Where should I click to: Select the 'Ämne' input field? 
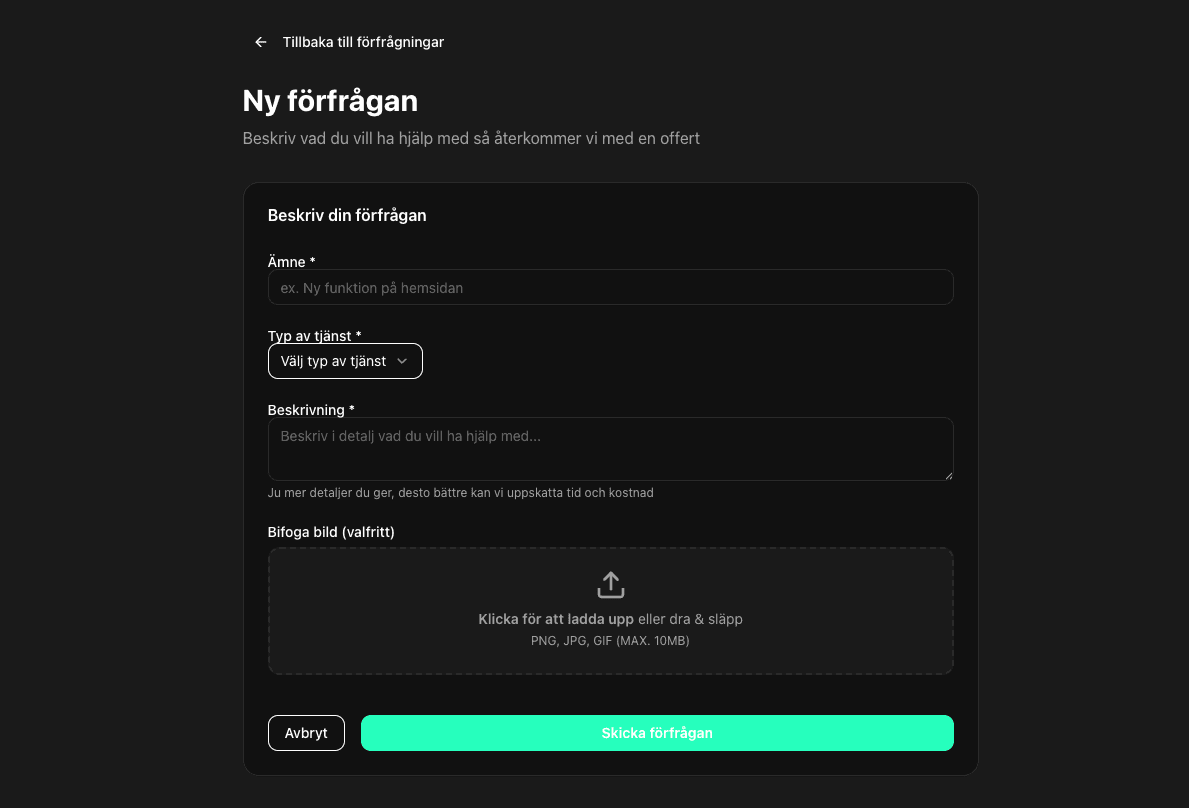[610, 287]
